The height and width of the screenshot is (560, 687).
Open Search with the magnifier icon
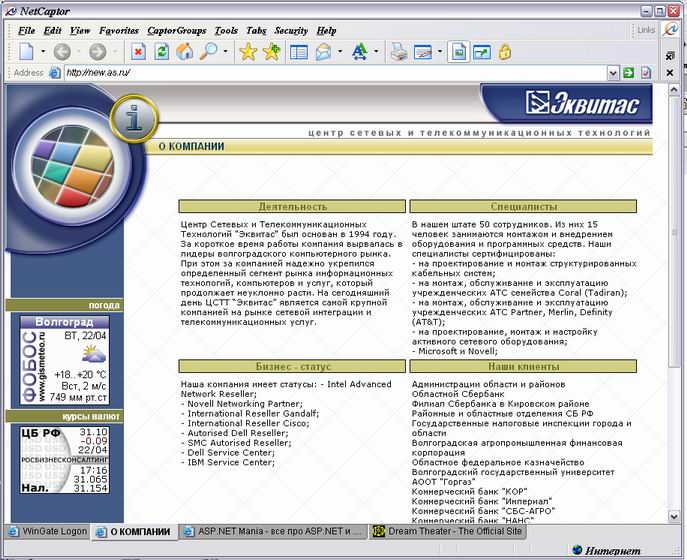209,52
